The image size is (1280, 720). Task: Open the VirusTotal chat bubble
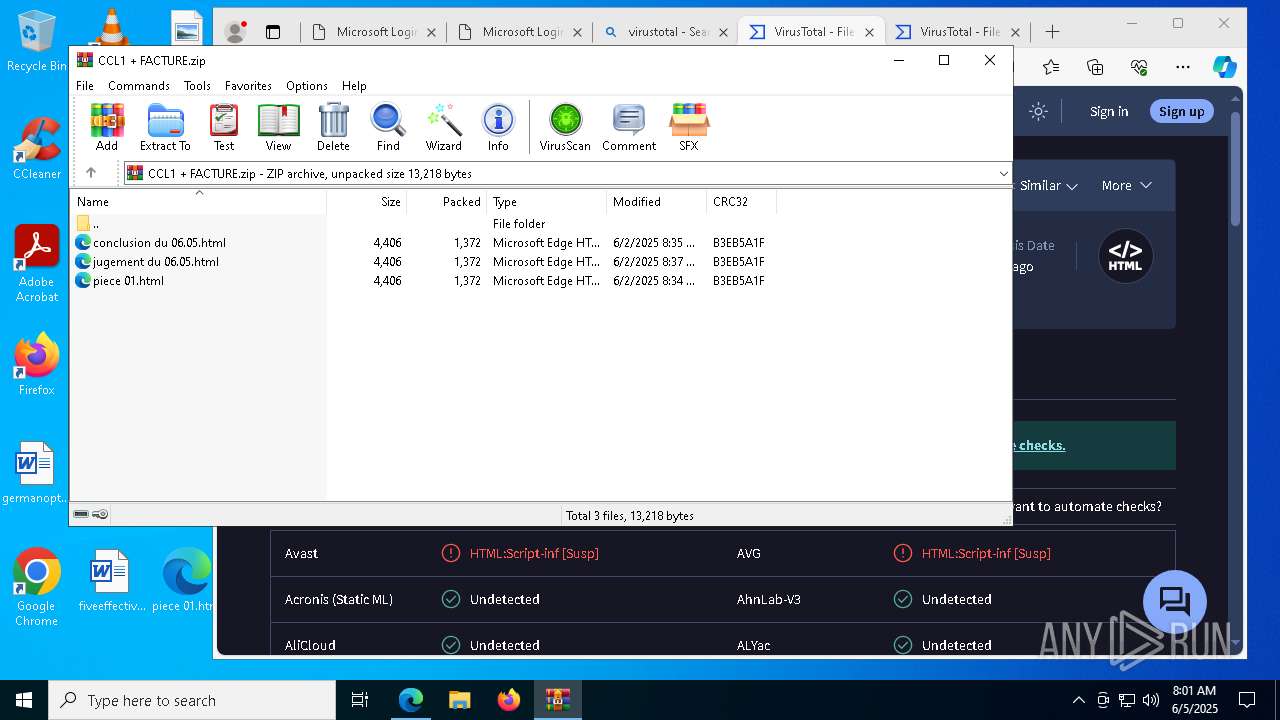pos(1175,602)
